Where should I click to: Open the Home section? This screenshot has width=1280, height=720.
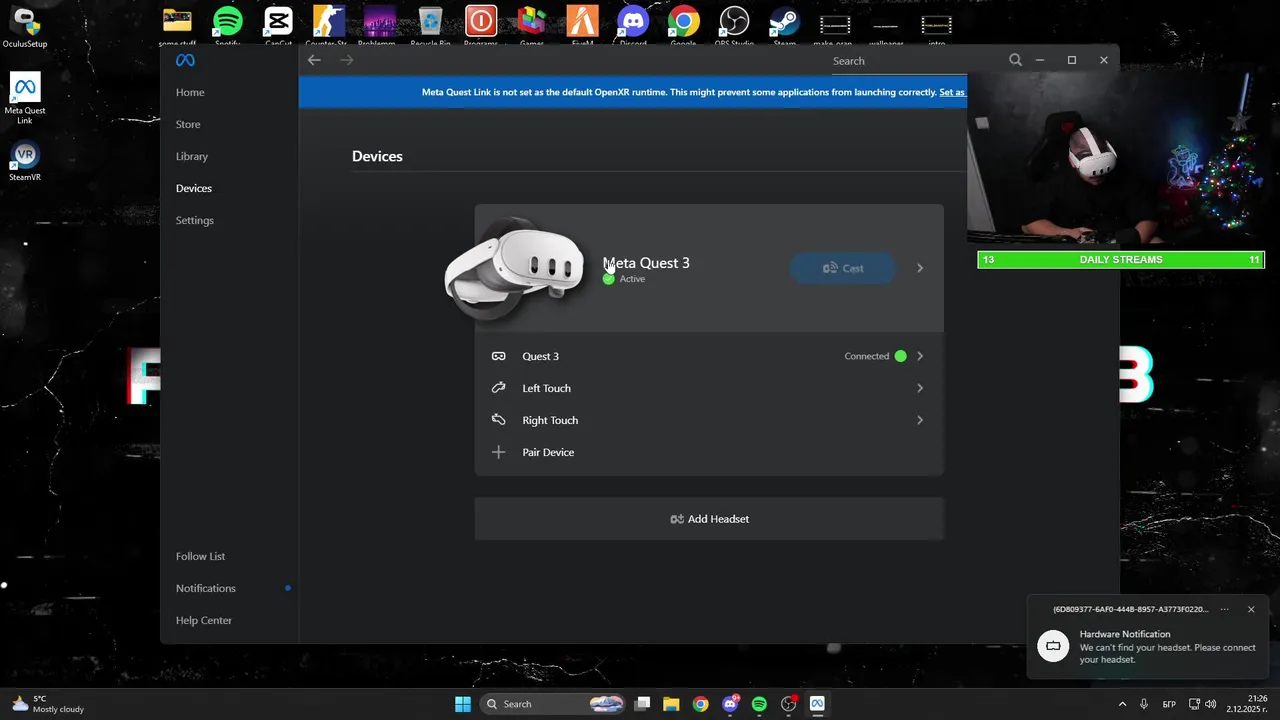[x=190, y=92]
